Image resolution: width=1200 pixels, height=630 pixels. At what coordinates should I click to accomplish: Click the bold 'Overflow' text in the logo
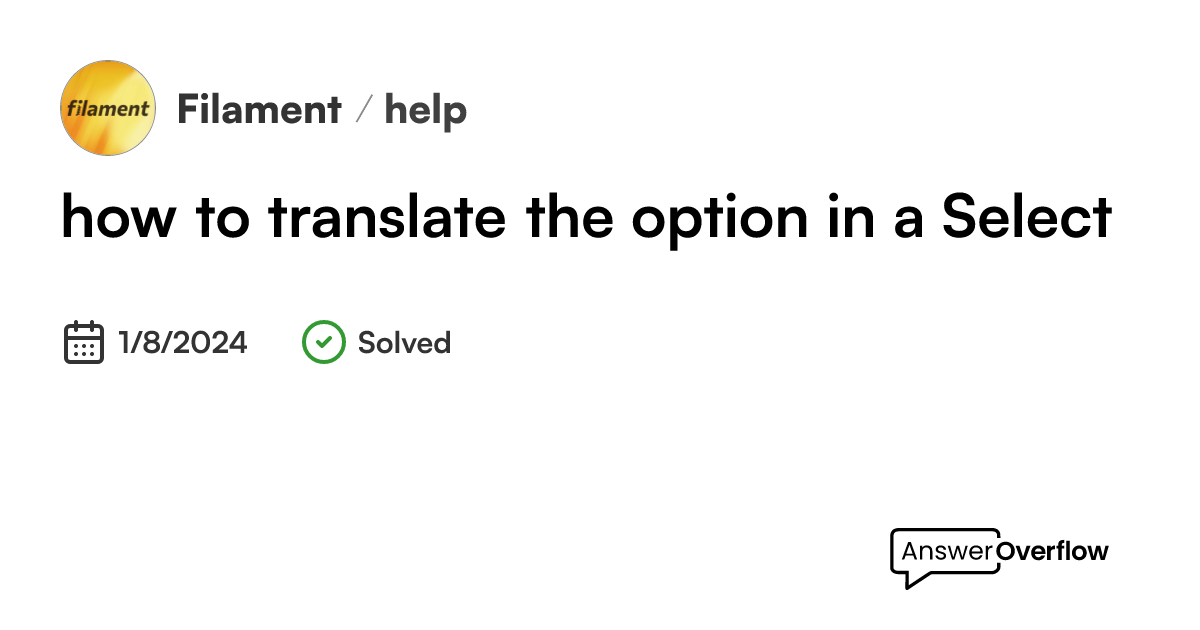[x=1052, y=551]
